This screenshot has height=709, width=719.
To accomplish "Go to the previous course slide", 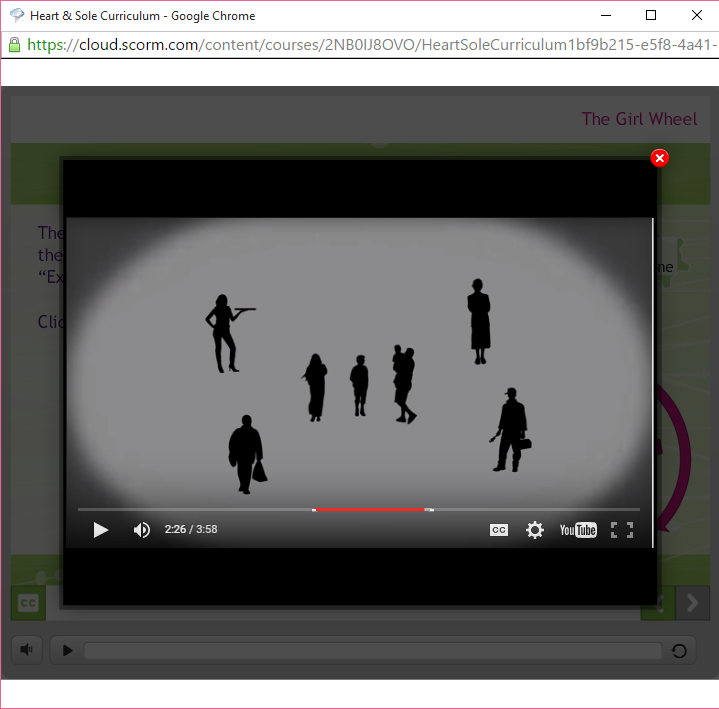I will pos(658,603).
